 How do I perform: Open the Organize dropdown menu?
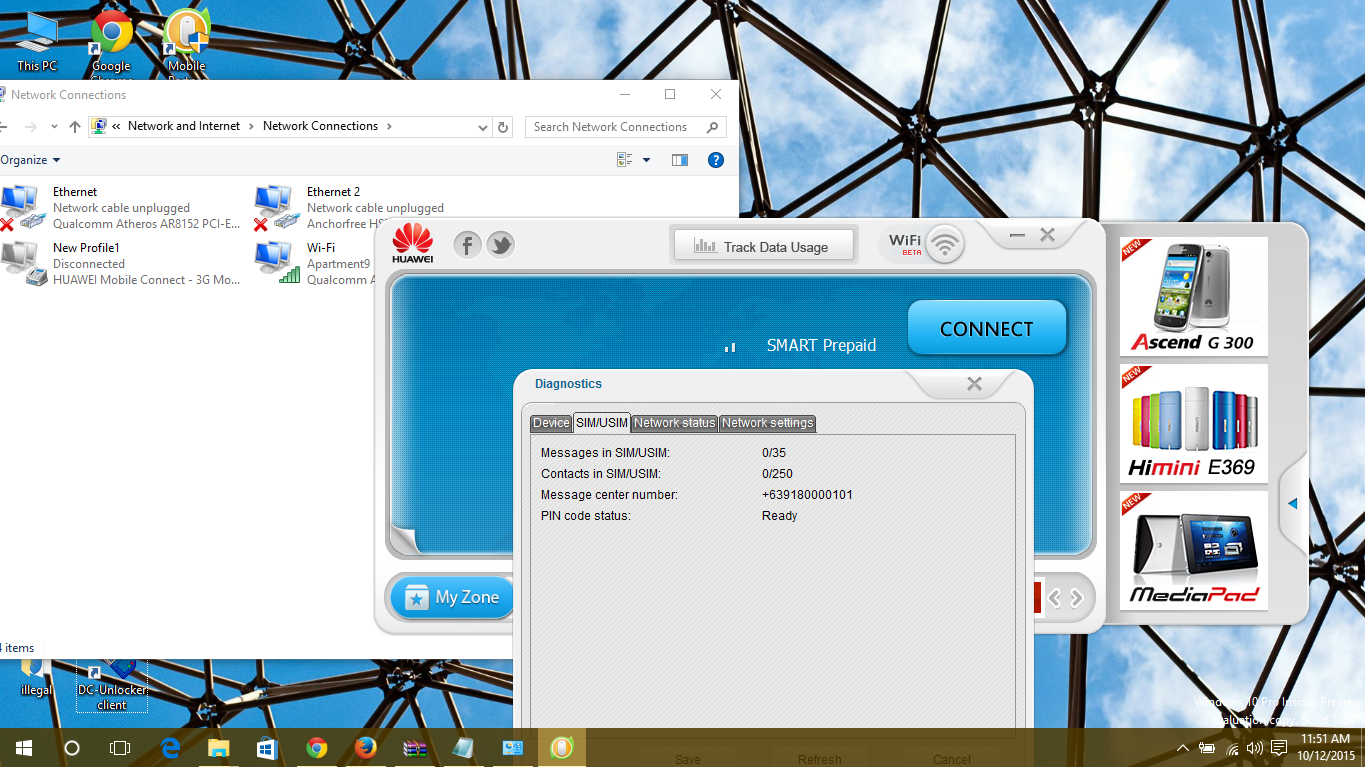pyautogui.click(x=30, y=160)
